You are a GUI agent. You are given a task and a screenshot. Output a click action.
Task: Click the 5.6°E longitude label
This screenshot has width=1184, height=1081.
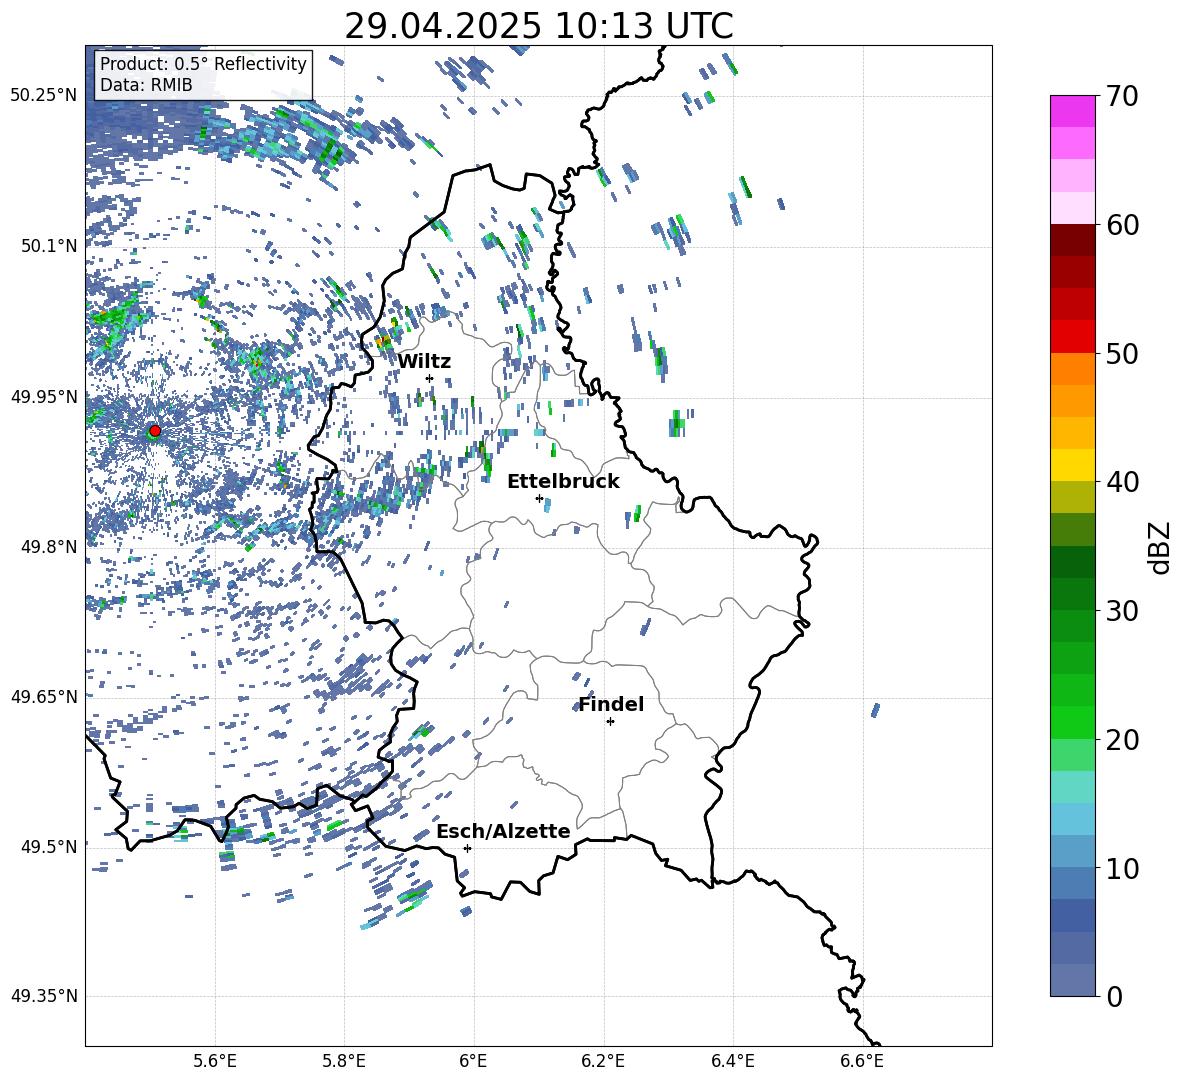(x=215, y=1061)
